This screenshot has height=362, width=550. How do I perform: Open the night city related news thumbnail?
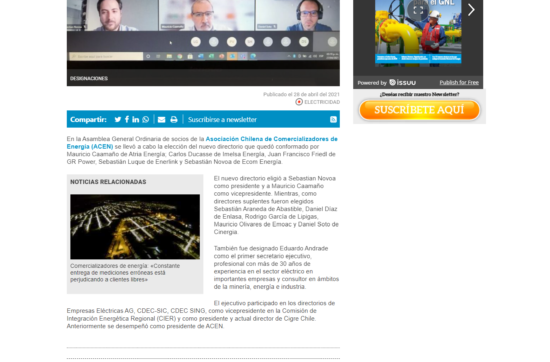(135, 227)
